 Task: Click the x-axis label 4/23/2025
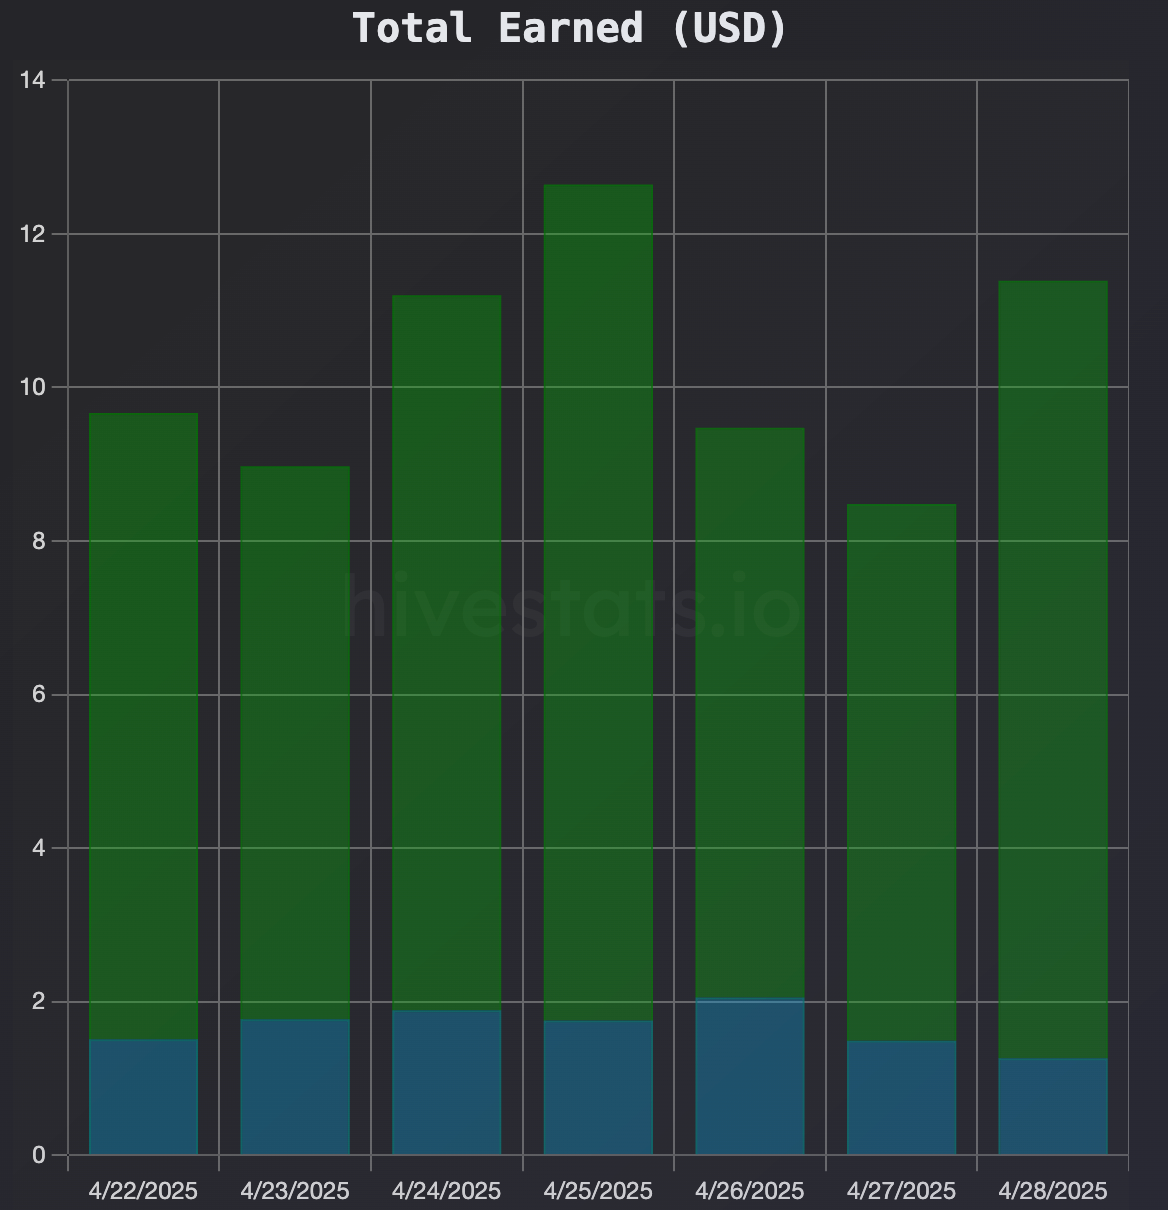pos(295,1191)
